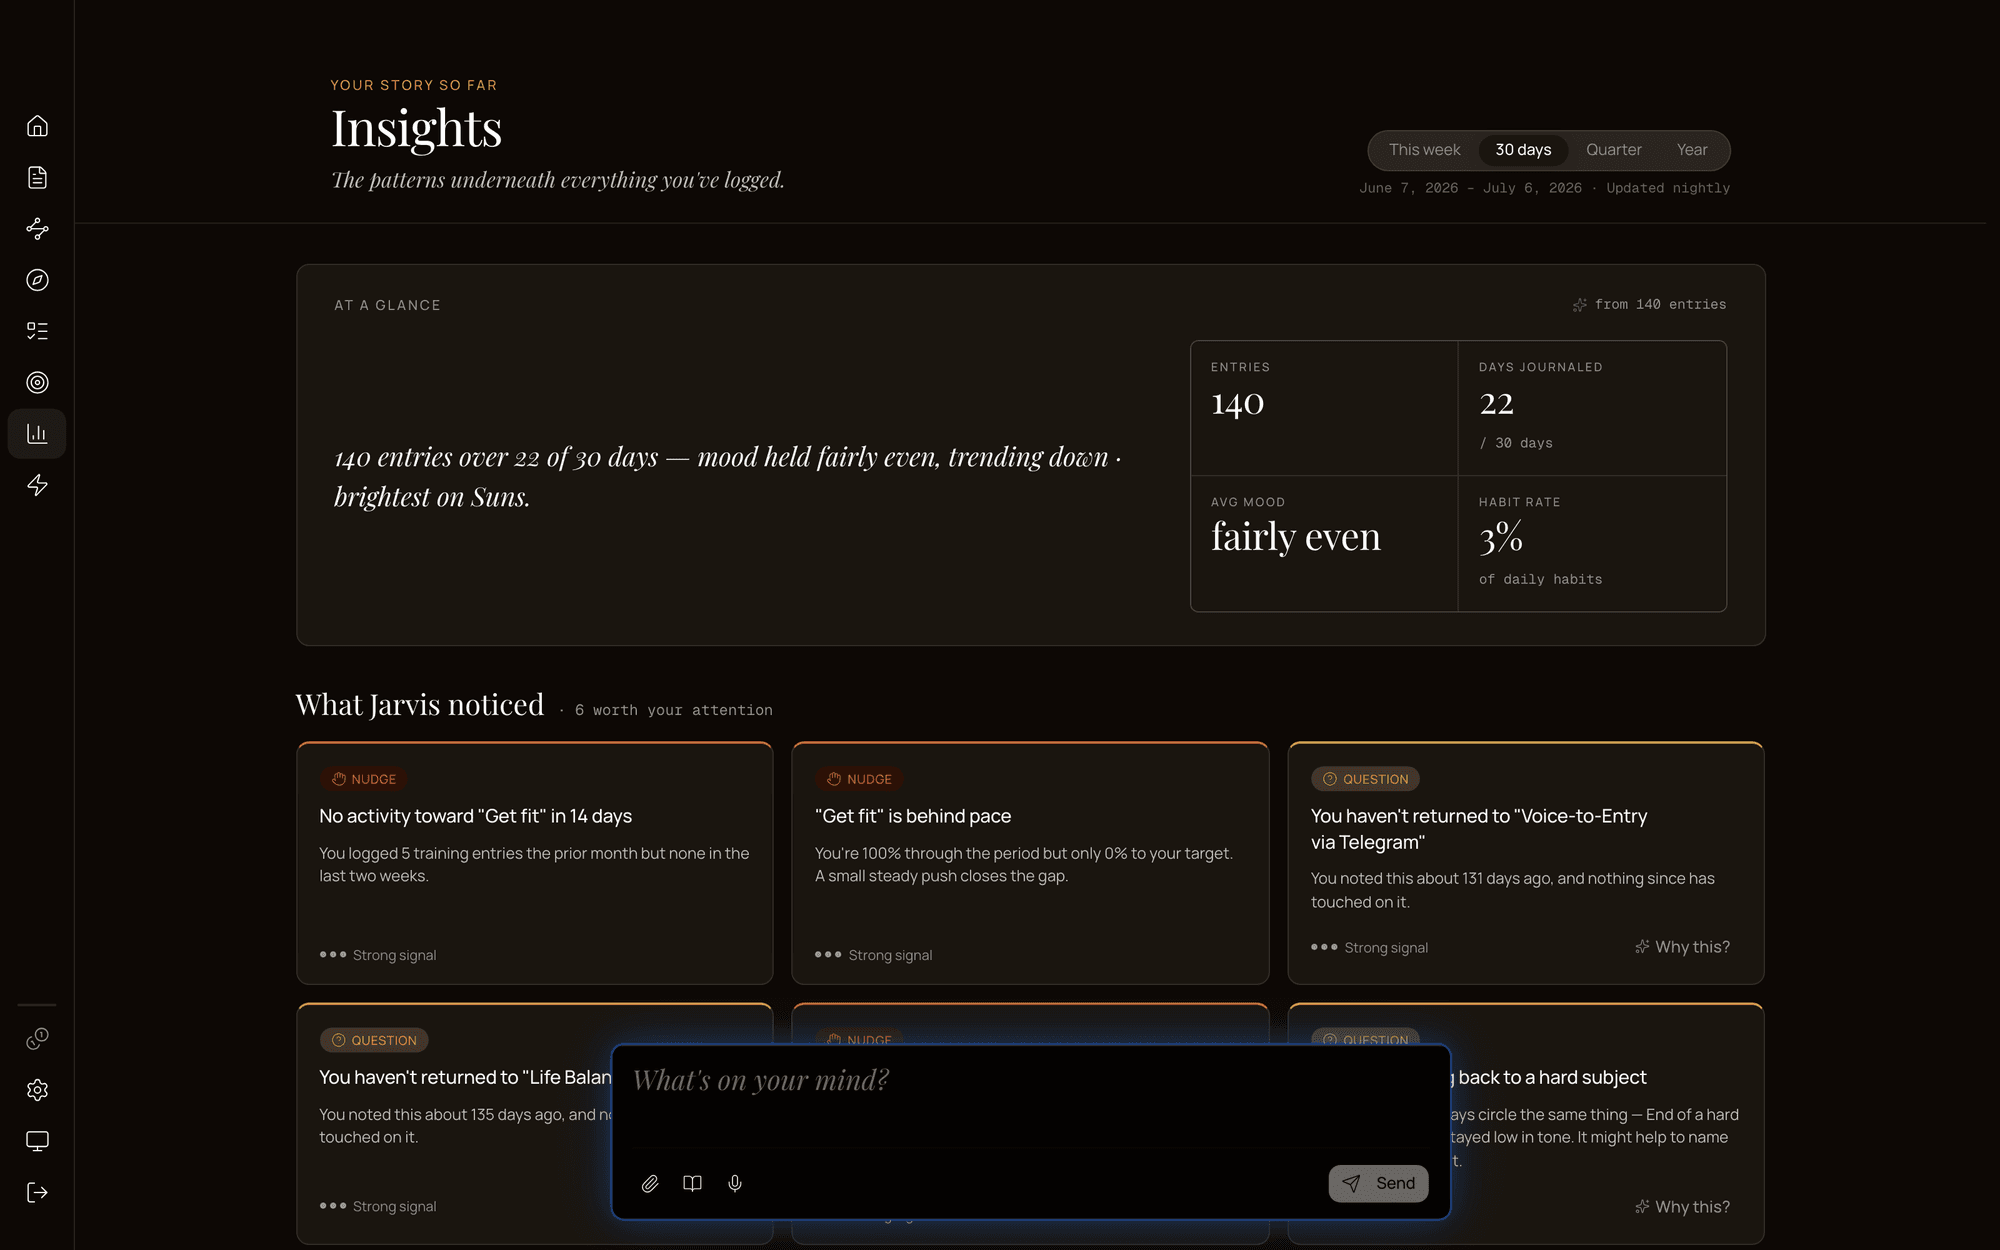Image resolution: width=2000 pixels, height=1250 pixels.
Task: Open the 'No activity toward Get fit' card
Action: coord(535,863)
